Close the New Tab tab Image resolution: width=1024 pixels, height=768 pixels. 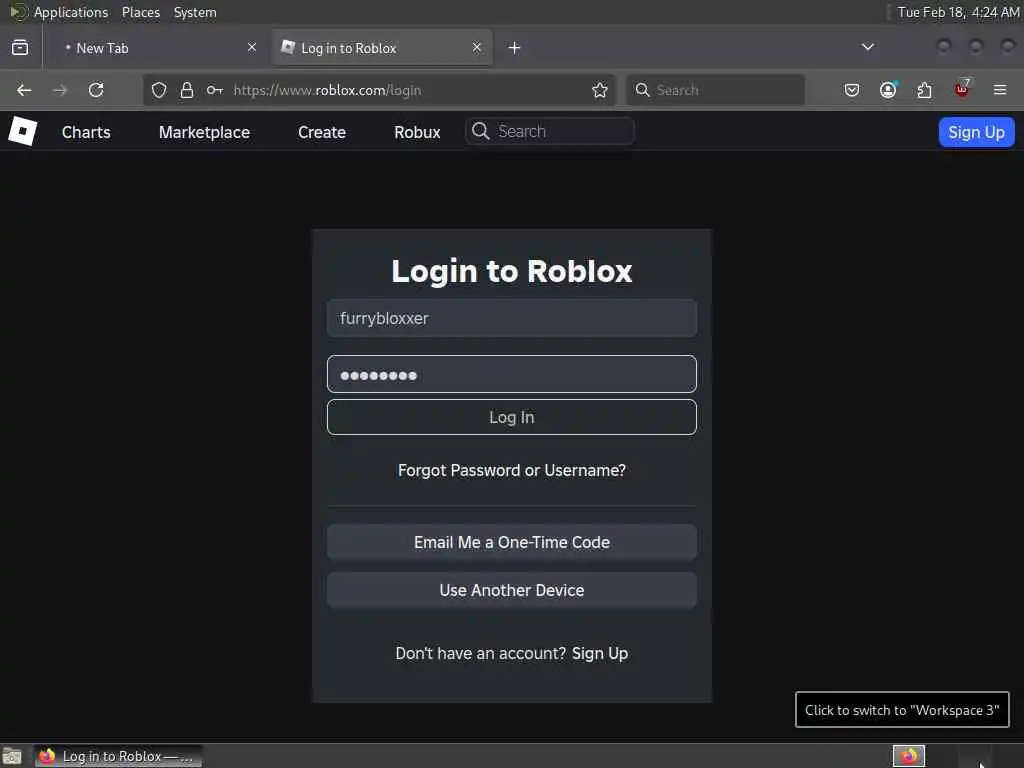point(252,47)
